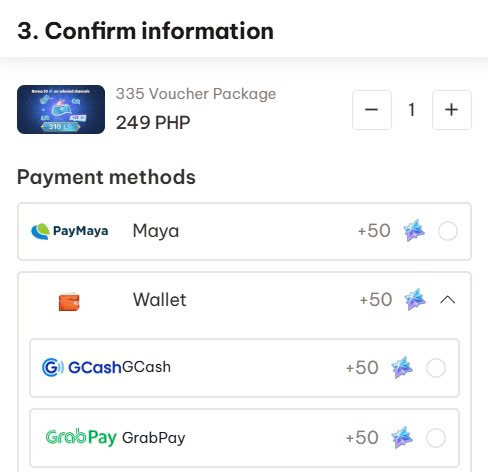Select the GCash radio button
This screenshot has width=488, height=472.
pyautogui.click(x=436, y=368)
